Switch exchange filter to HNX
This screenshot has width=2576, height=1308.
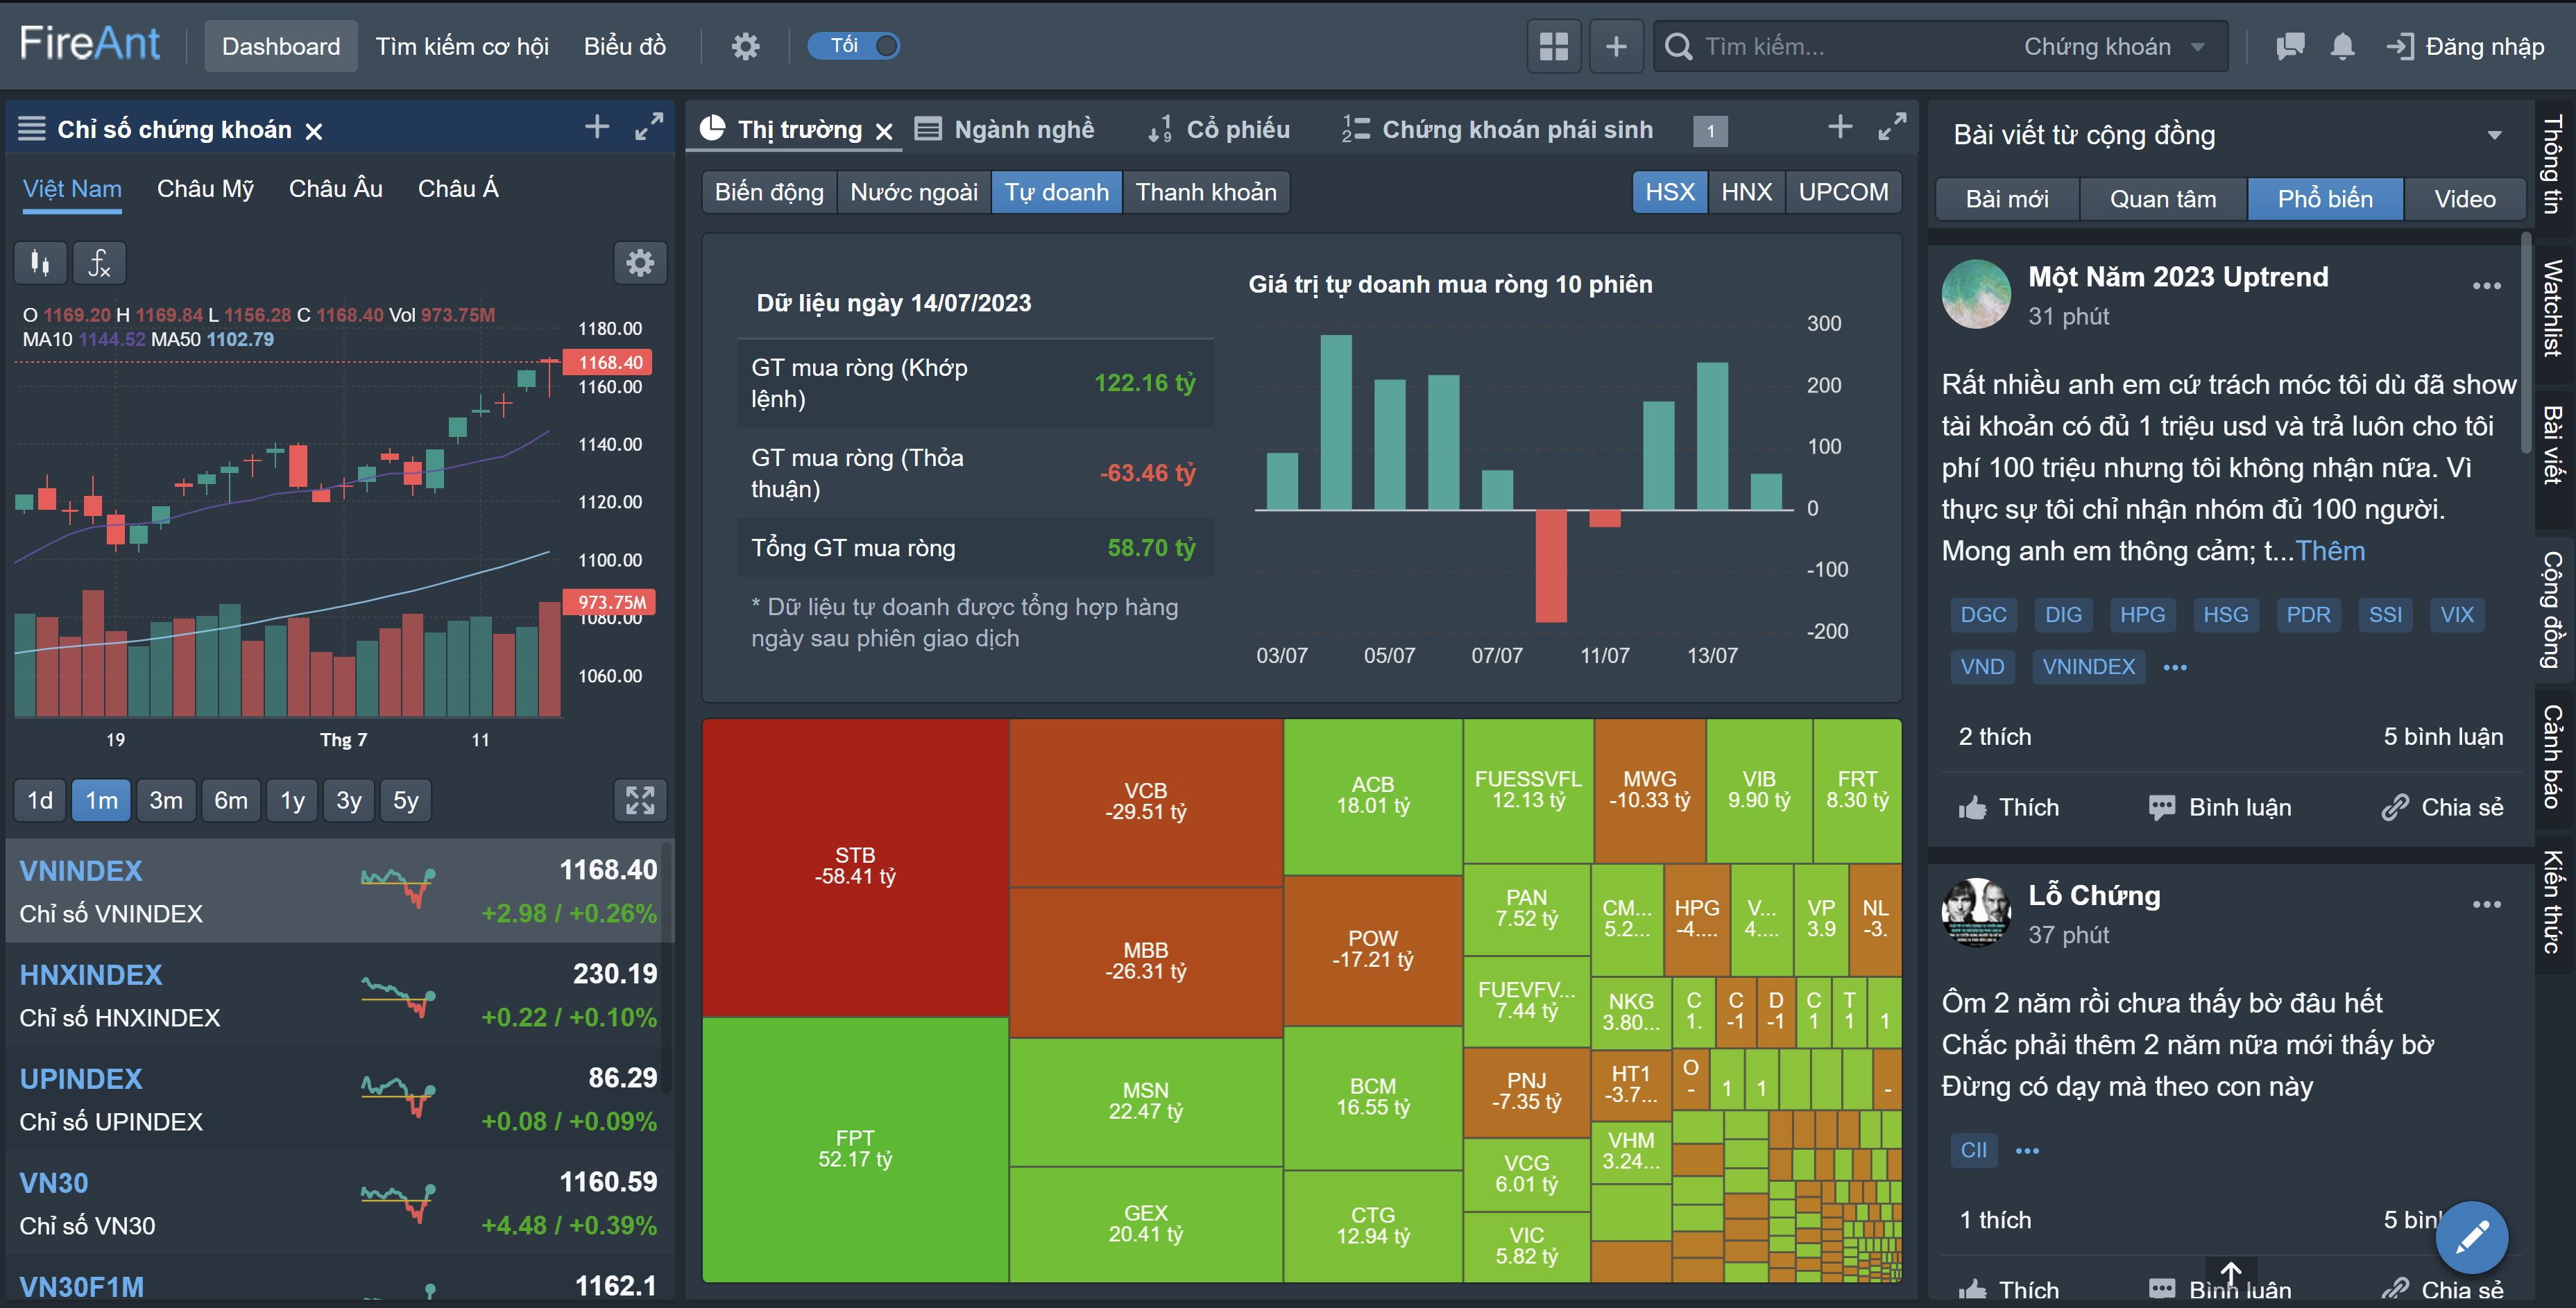pyautogui.click(x=1746, y=192)
